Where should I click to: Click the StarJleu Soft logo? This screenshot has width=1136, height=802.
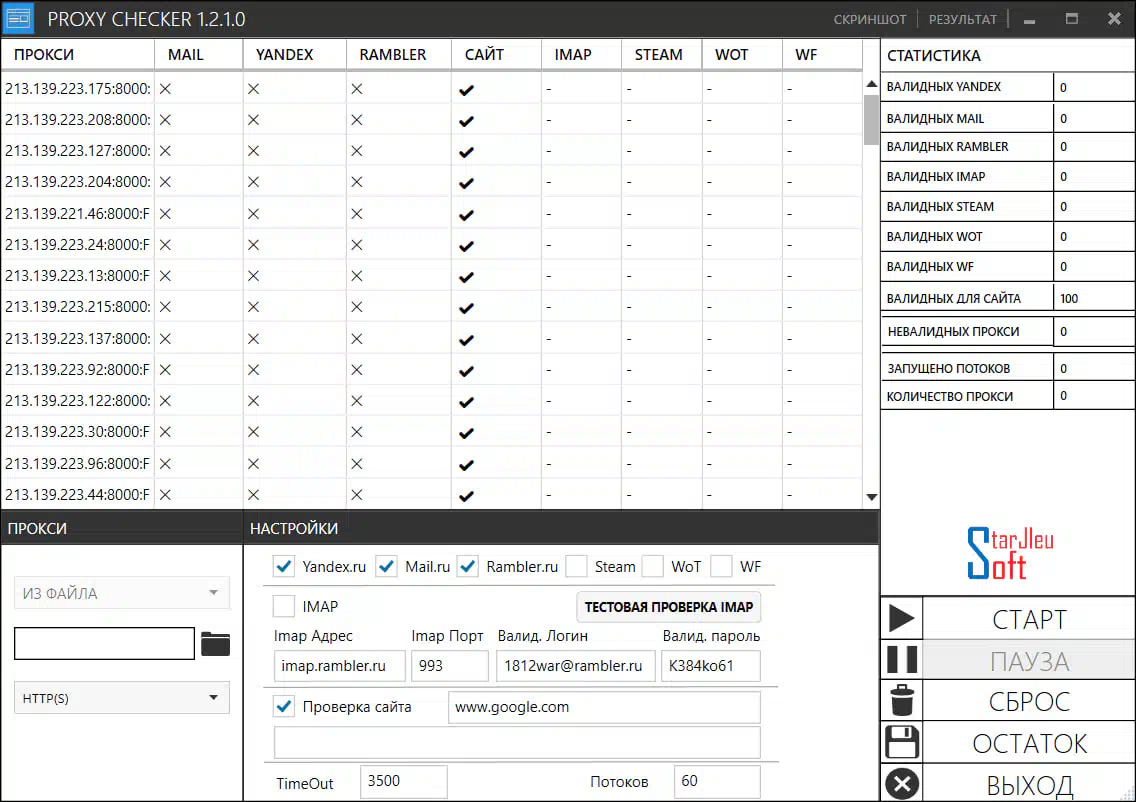(x=1010, y=553)
